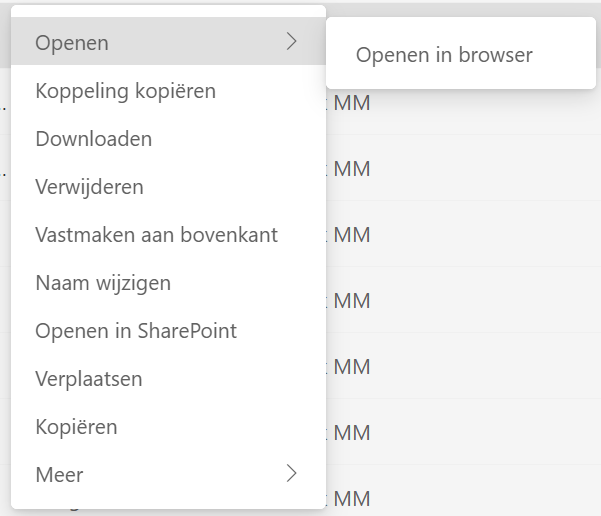Select the Openen menu entry
Viewport: 601px width, 516px height.
coord(168,41)
